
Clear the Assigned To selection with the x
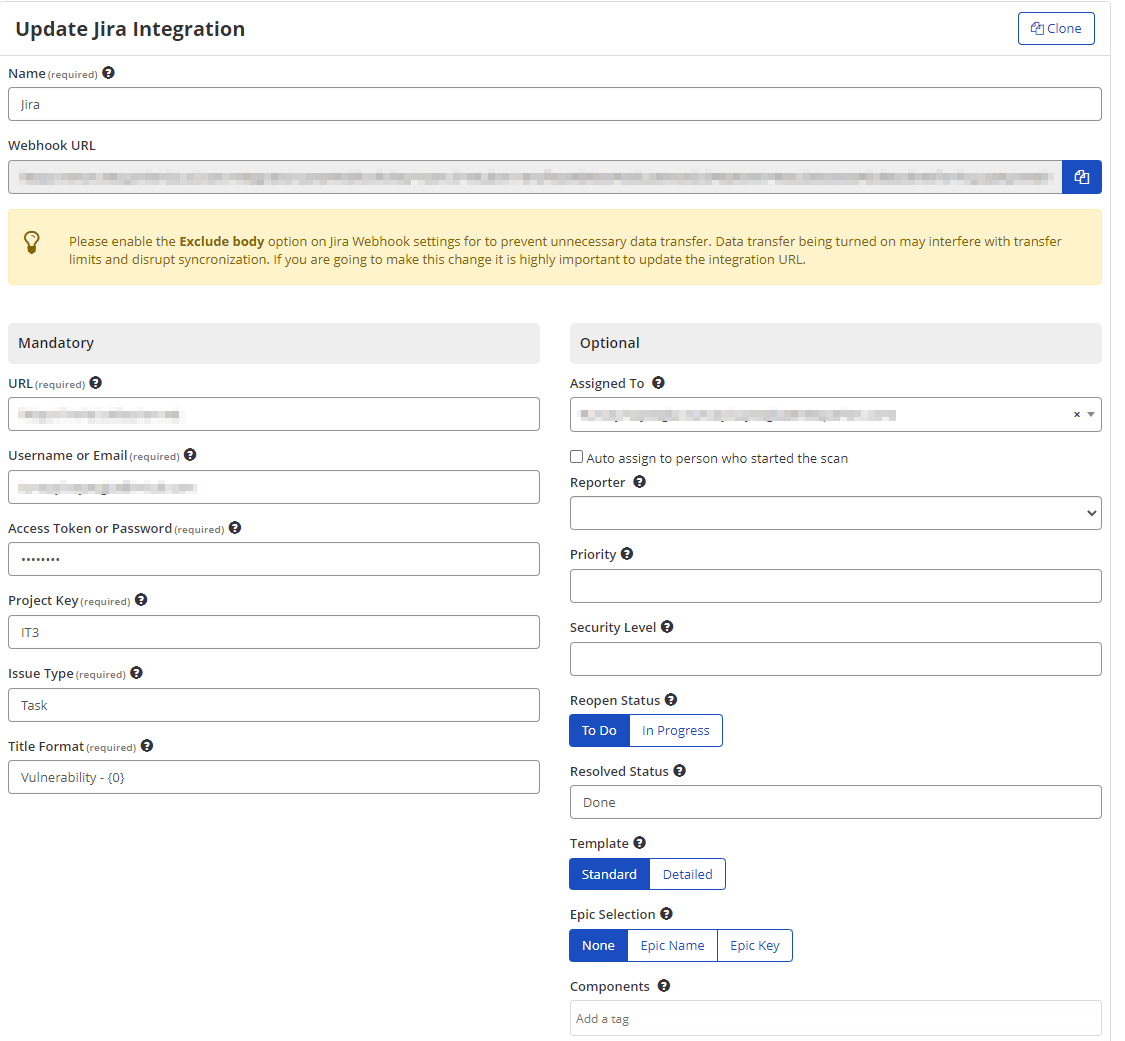click(1076, 415)
